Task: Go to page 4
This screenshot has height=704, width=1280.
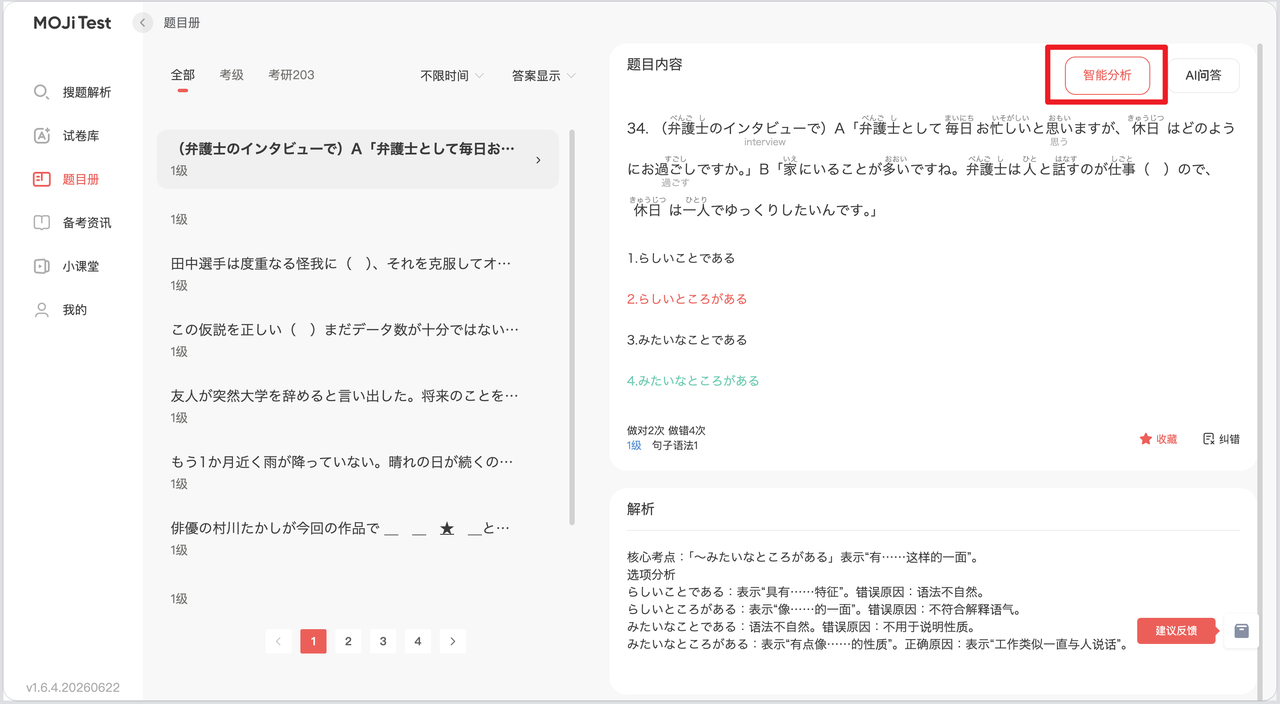Action: pyautogui.click(x=418, y=641)
